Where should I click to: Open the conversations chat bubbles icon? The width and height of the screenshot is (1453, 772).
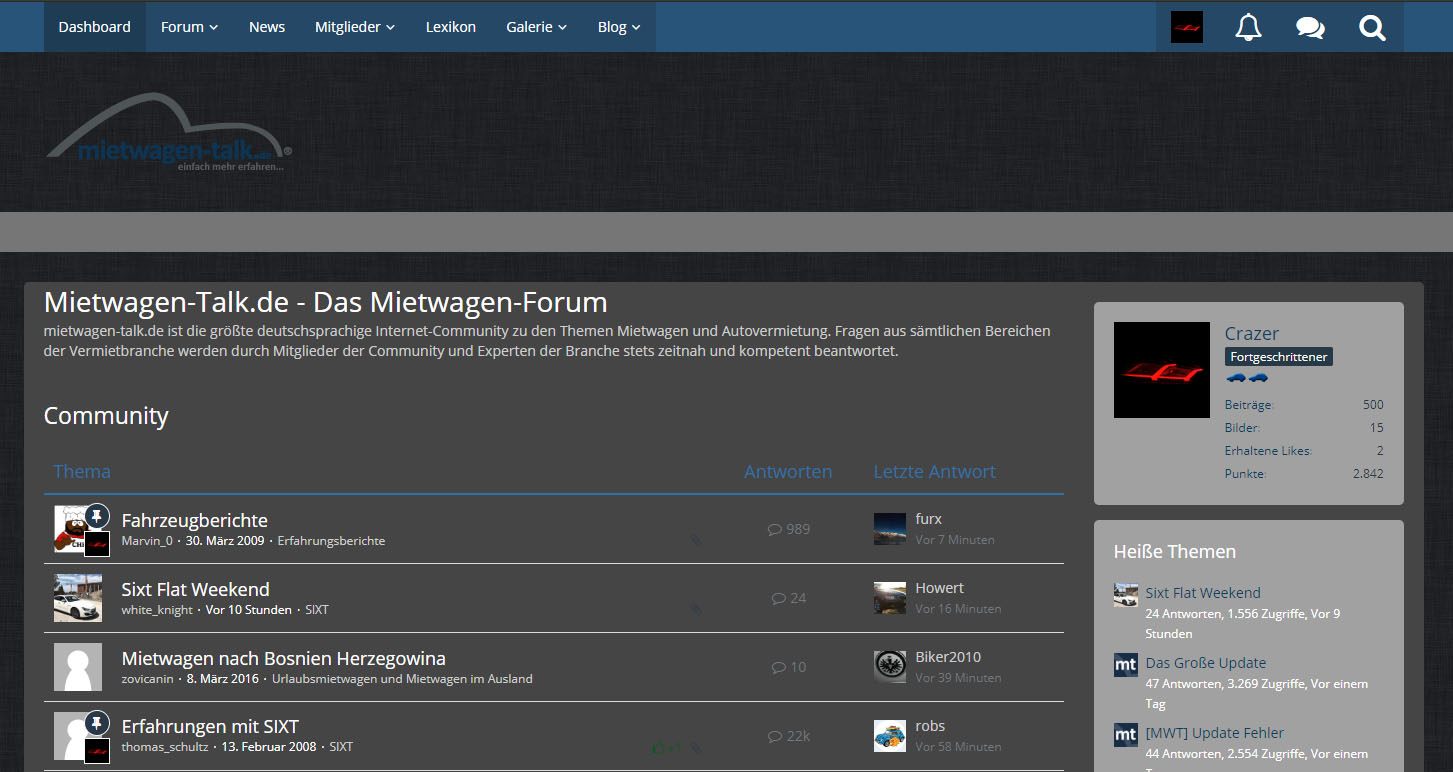(1310, 27)
